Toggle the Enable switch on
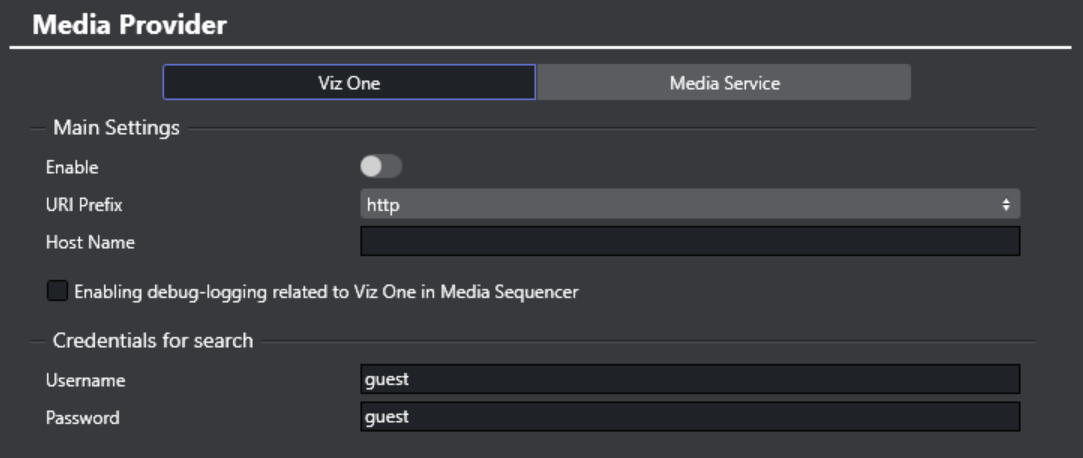Viewport: 1083px width, 458px height. click(x=381, y=167)
